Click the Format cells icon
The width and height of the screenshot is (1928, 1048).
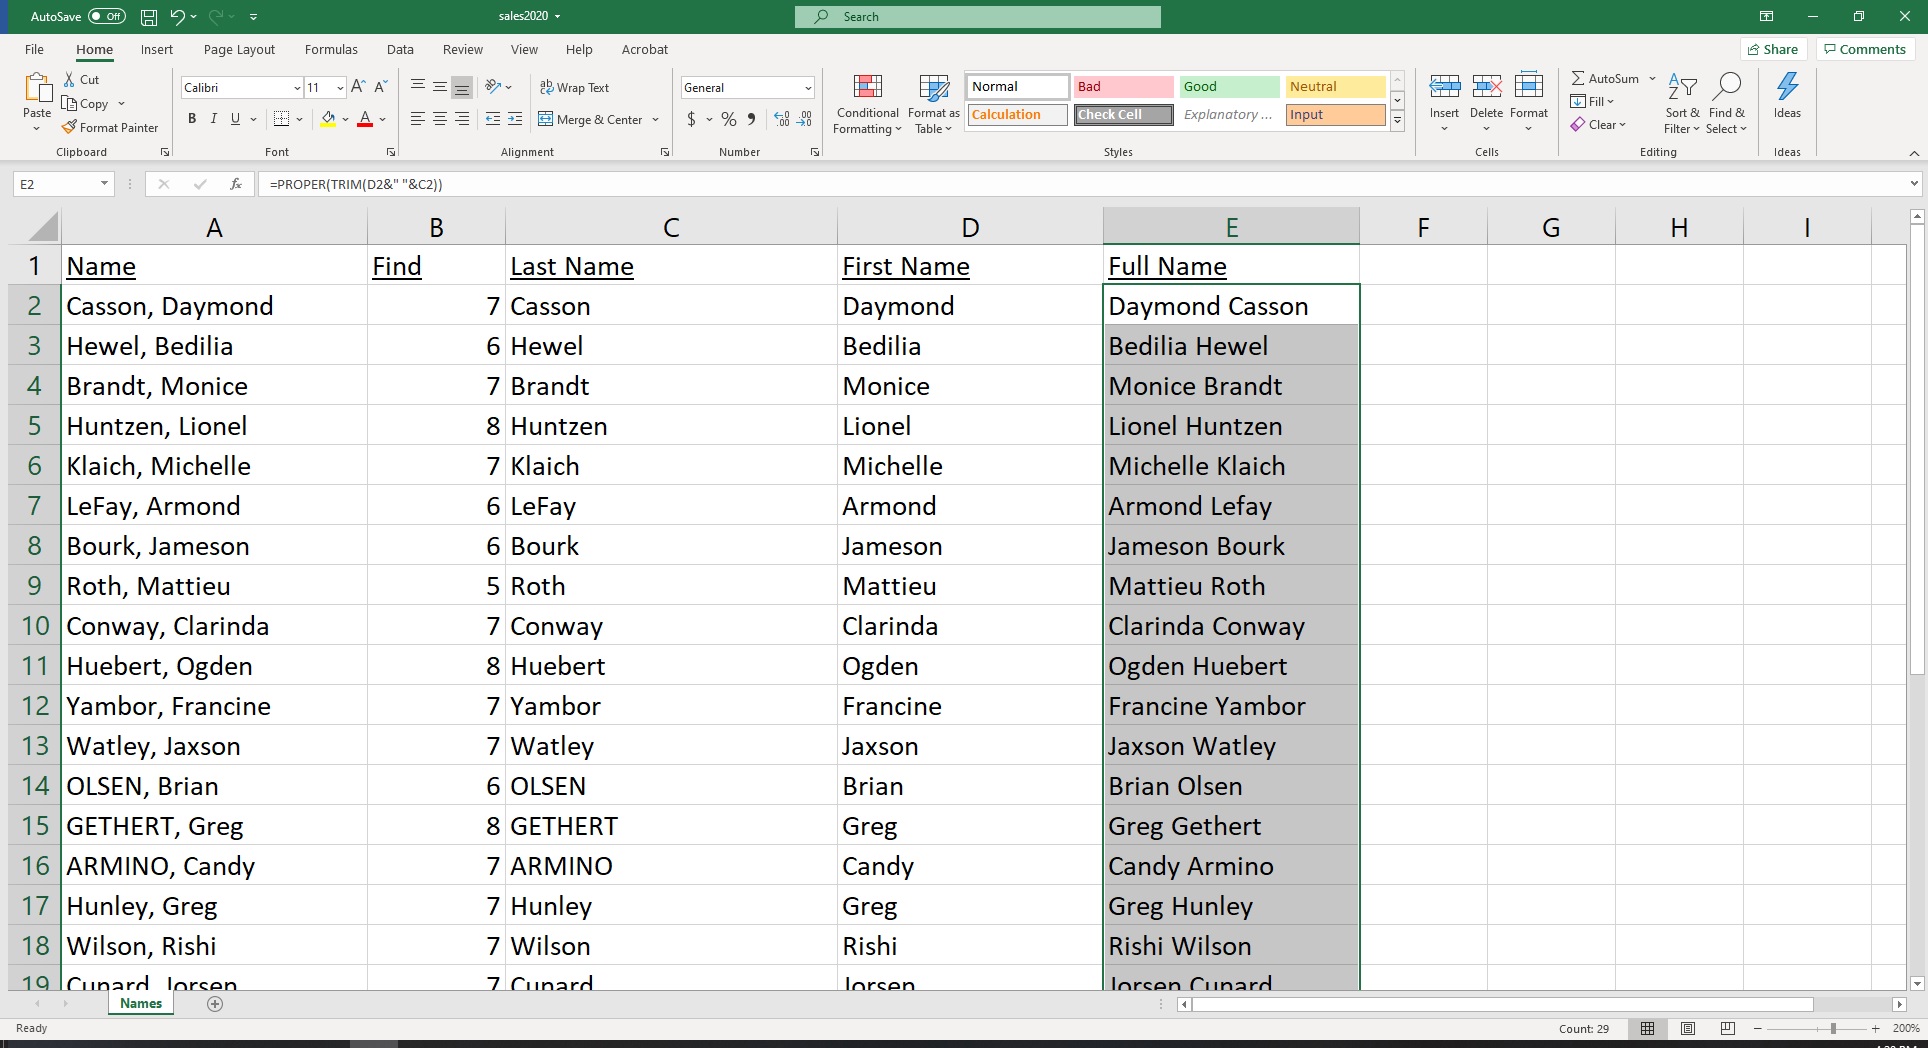1528,86
